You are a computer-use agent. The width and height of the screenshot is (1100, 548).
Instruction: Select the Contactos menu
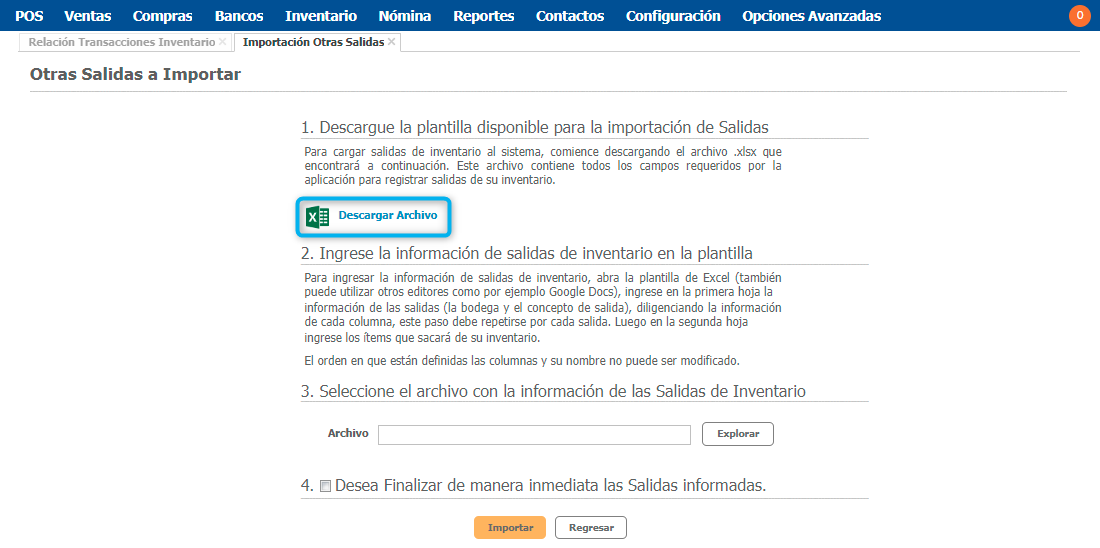[x=570, y=16]
